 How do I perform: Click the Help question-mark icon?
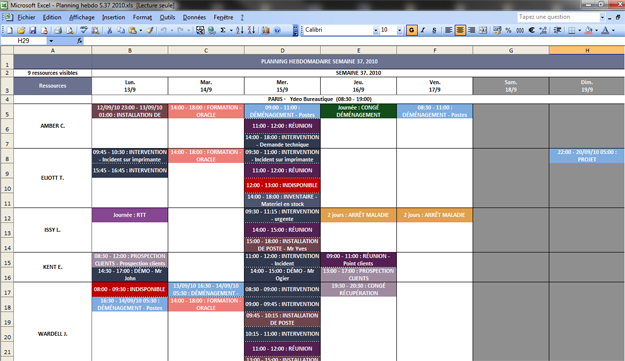pos(277,30)
